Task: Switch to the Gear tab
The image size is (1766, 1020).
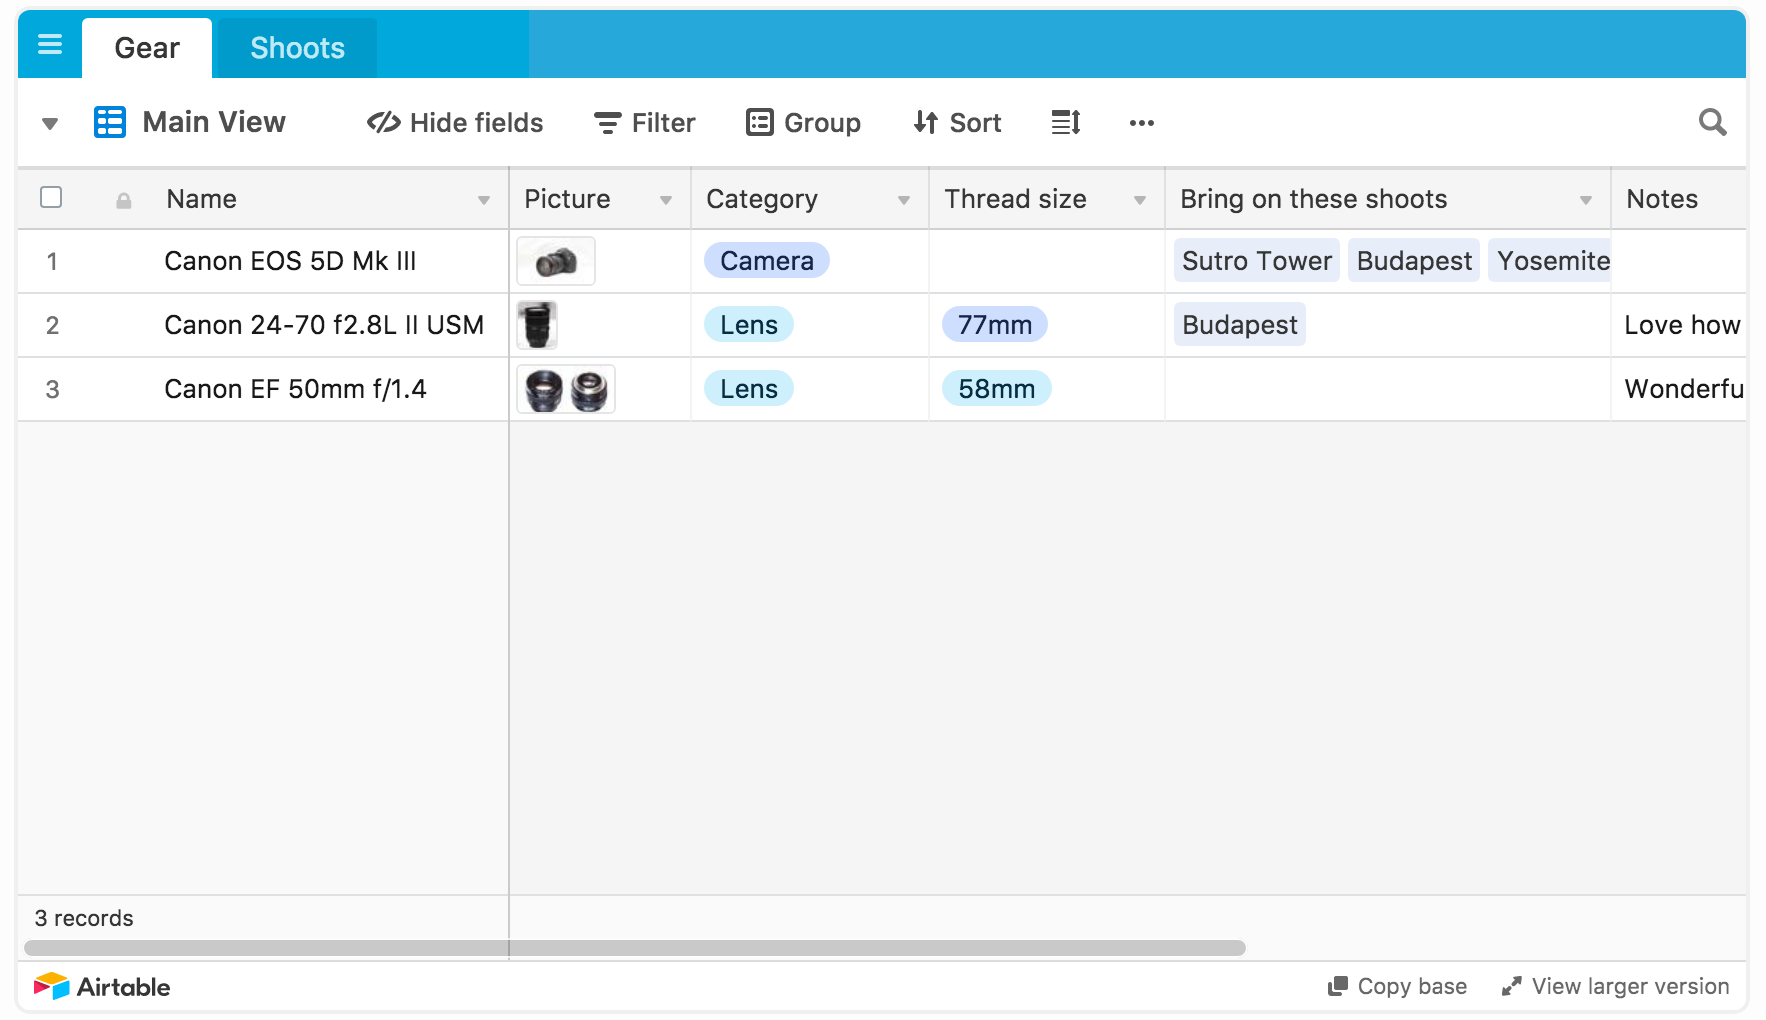Action: tap(147, 48)
